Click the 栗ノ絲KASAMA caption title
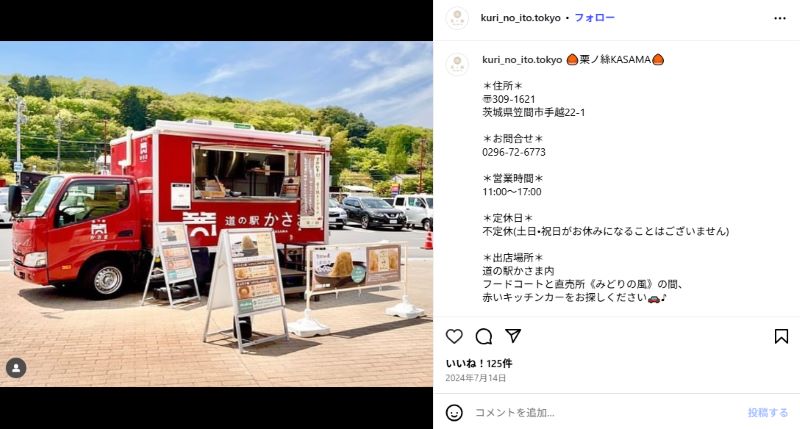The width and height of the screenshot is (800, 429). pos(615,60)
